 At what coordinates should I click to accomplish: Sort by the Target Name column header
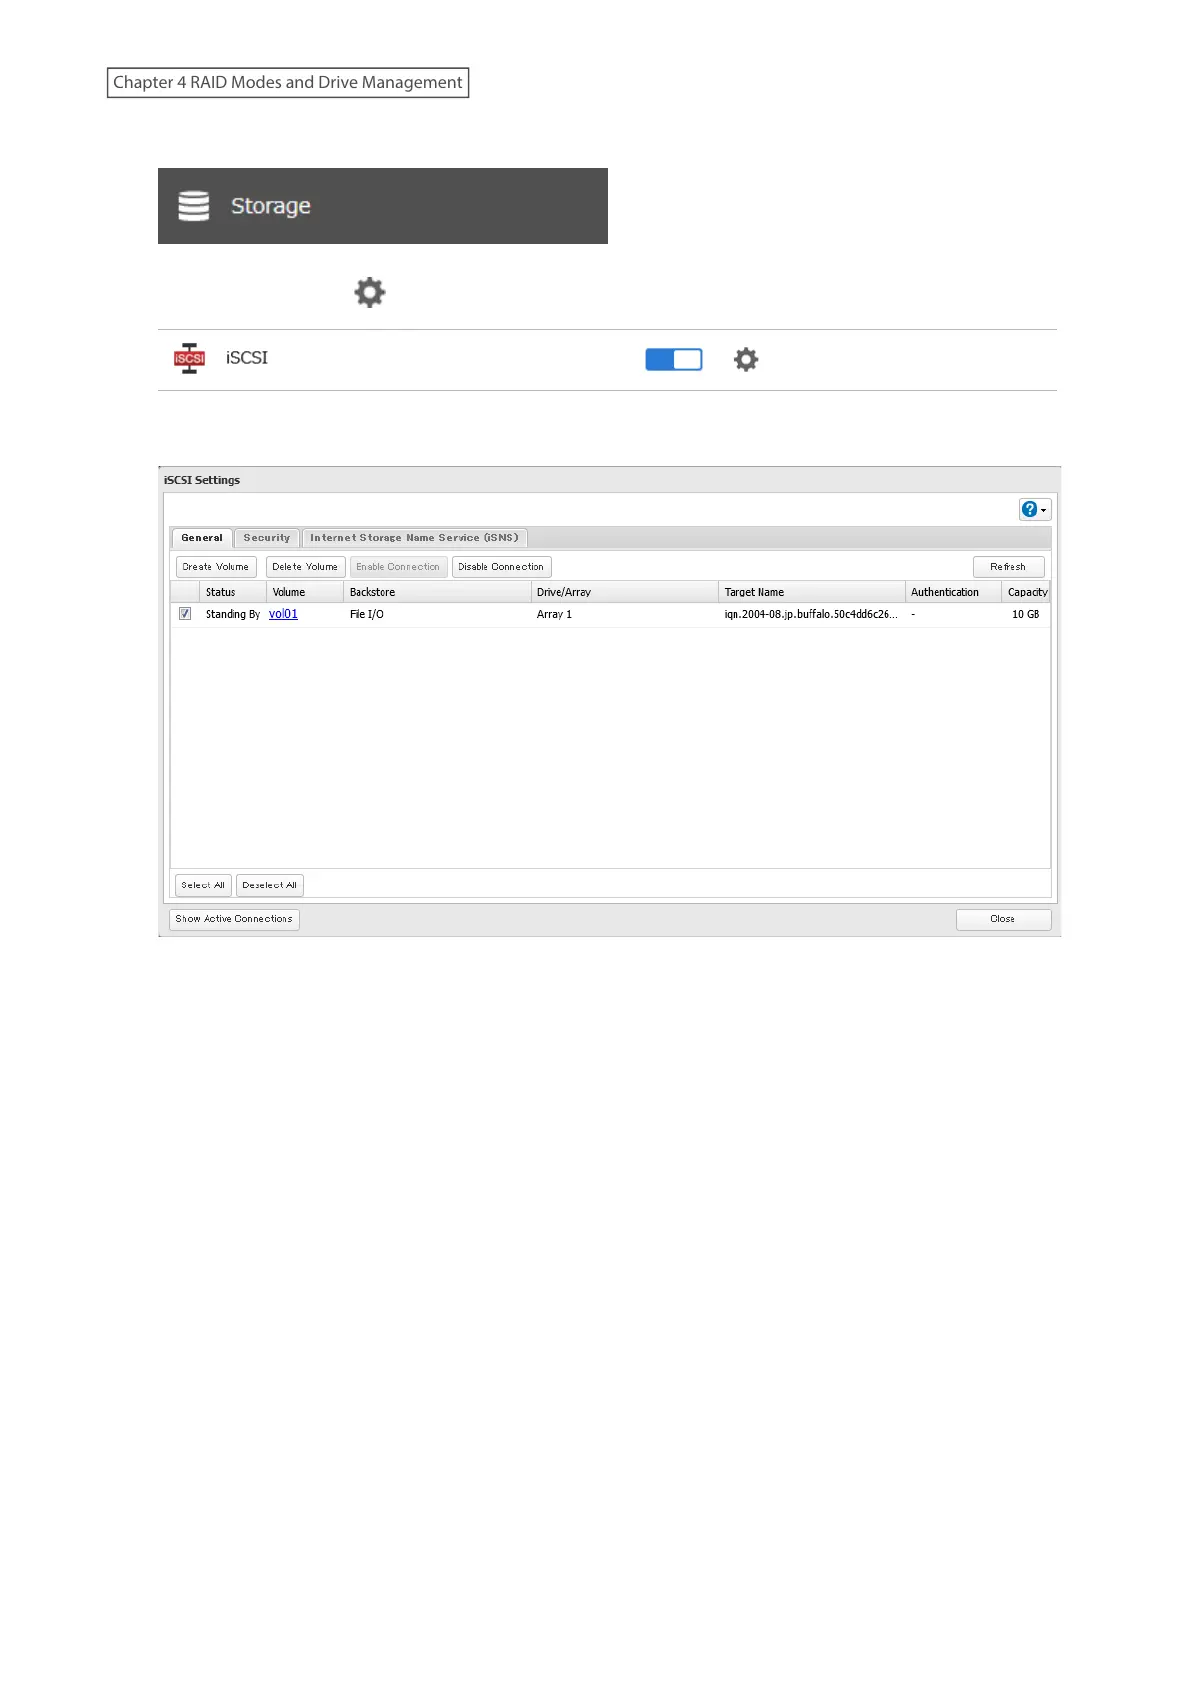(811, 592)
